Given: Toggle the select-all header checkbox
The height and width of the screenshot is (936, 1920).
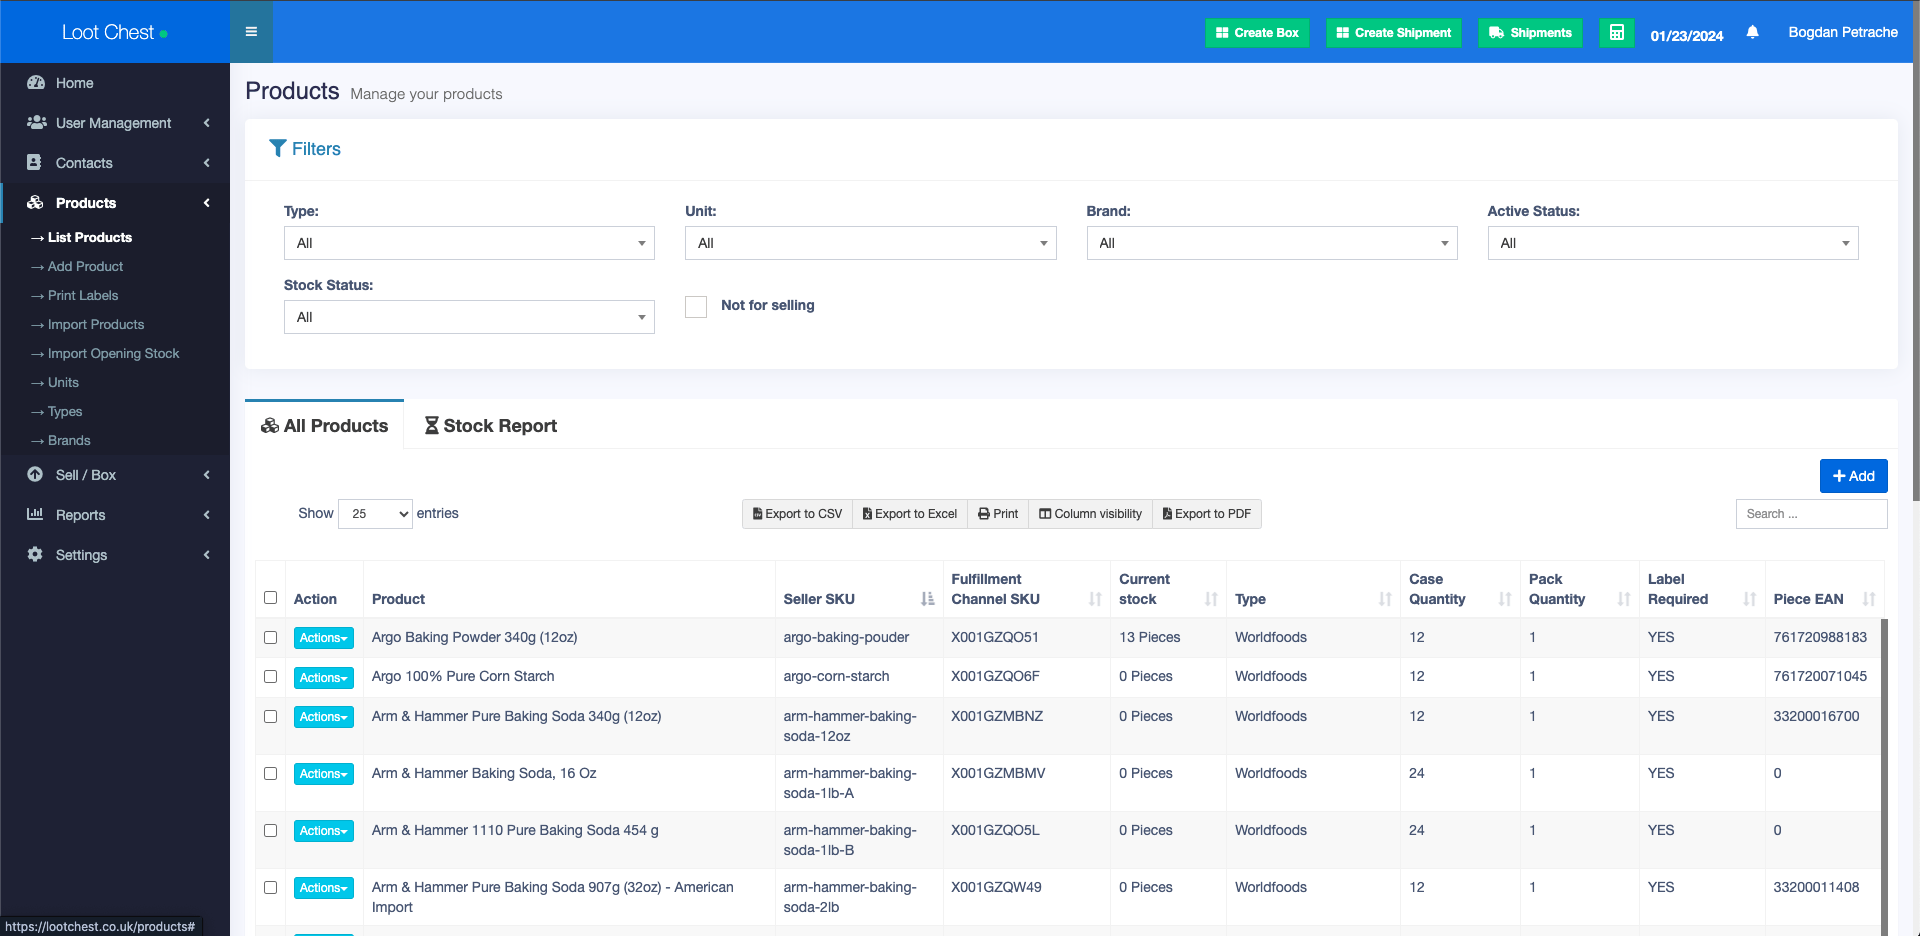Looking at the screenshot, I should [x=270, y=598].
